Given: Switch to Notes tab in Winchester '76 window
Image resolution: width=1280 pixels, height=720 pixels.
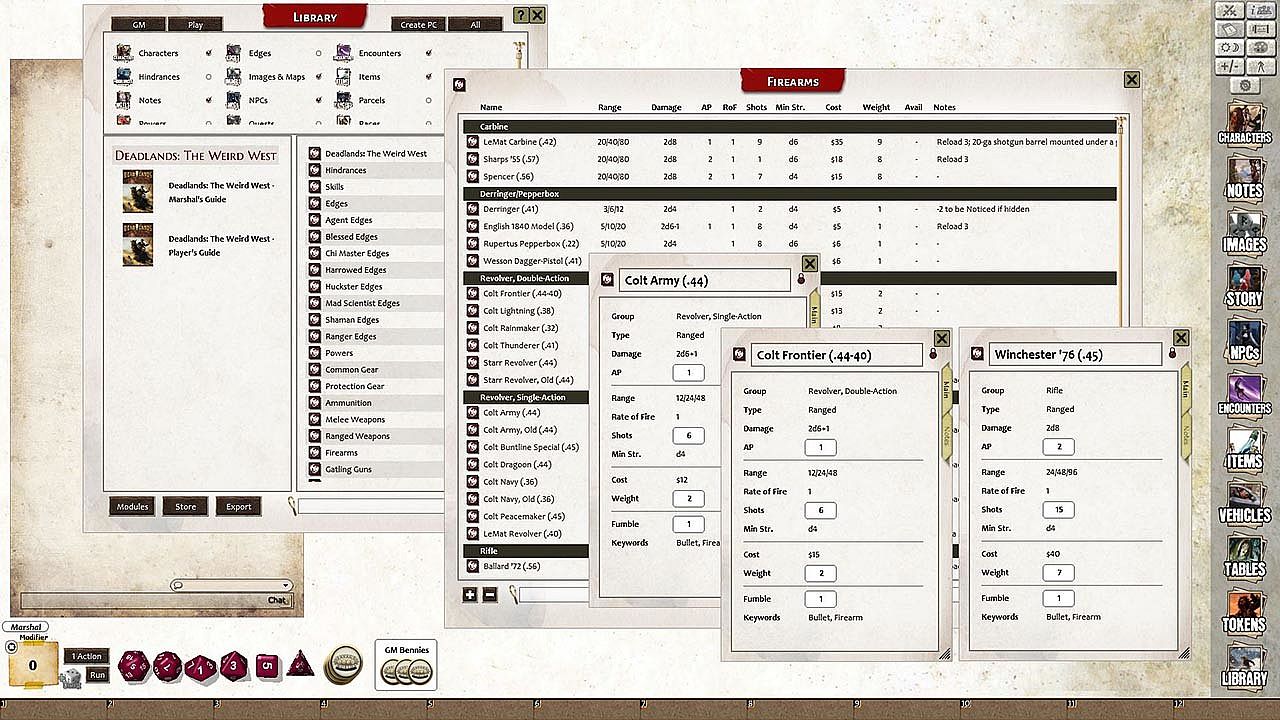Looking at the screenshot, I should 1186,436.
